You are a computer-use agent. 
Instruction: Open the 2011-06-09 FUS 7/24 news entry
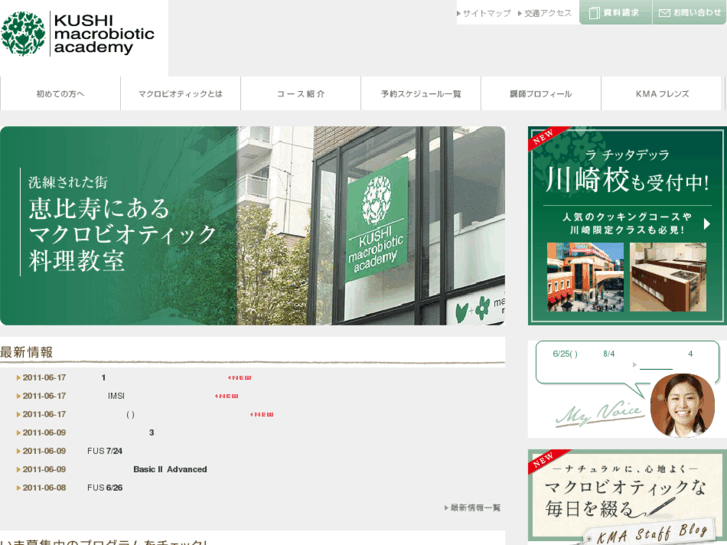(x=70, y=451)
